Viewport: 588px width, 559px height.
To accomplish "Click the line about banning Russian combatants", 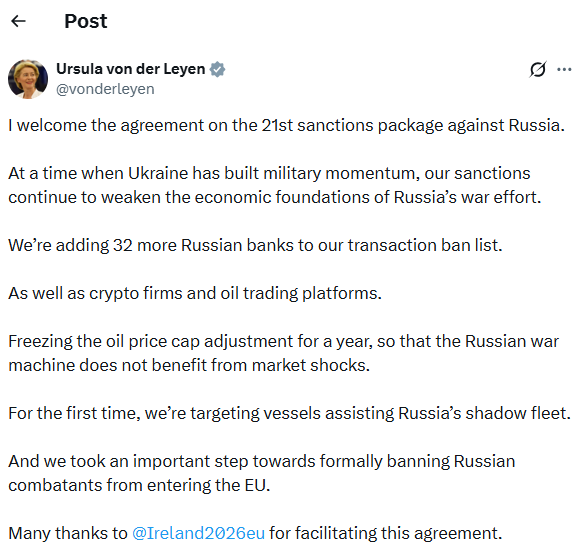I will (262, 461).
